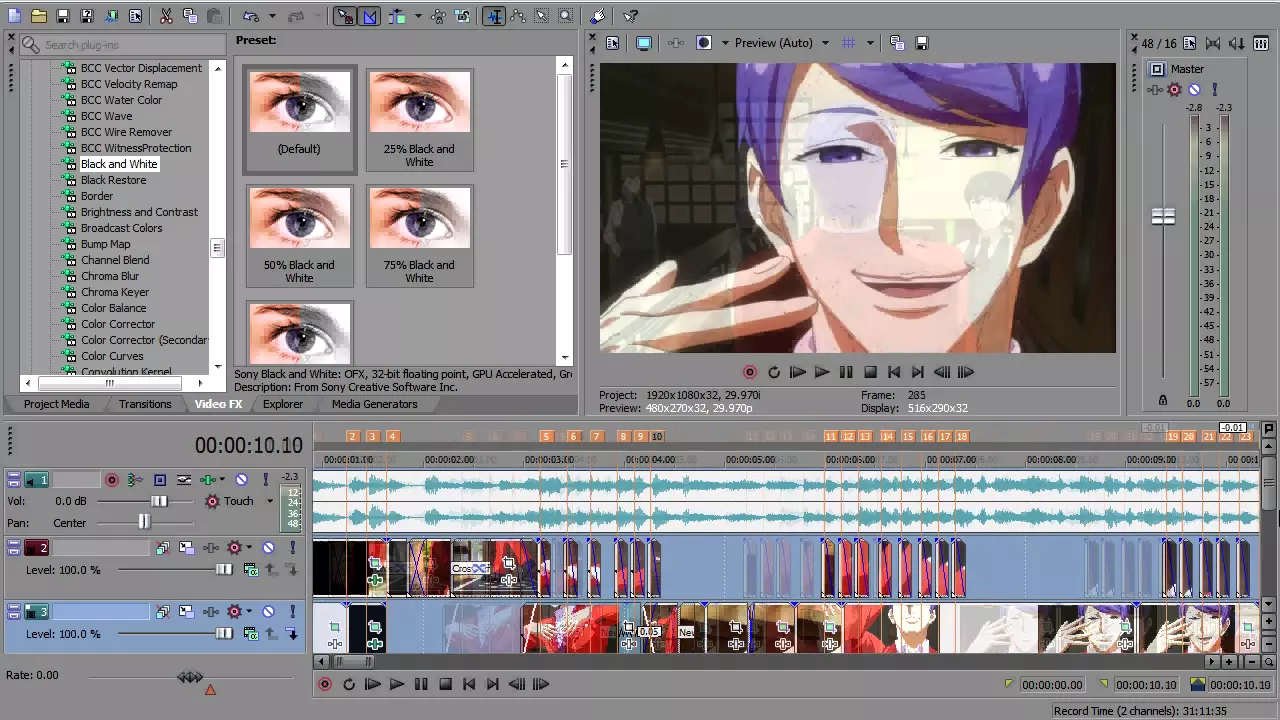Click the New project icon in main toolbar
The width and height of the screenshot is (1280, 720).
pos(15,16)
